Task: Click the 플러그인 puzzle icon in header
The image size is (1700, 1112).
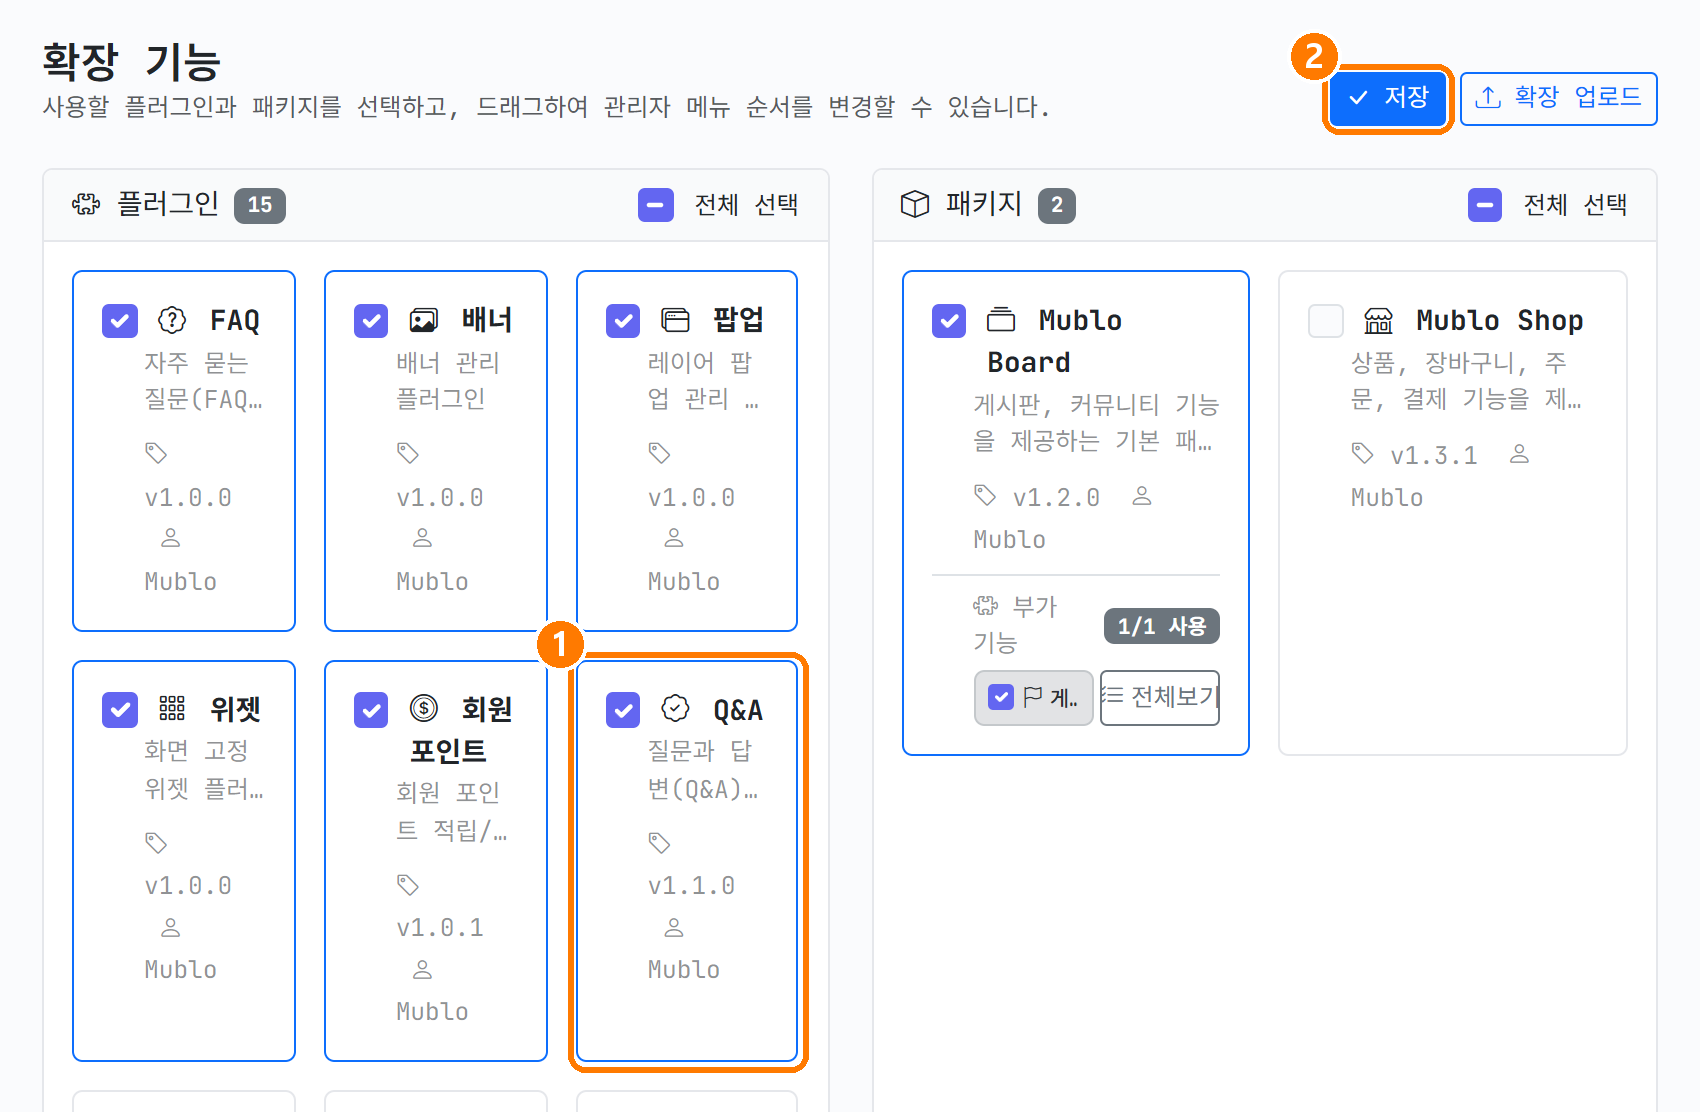Action: [86, 205]
